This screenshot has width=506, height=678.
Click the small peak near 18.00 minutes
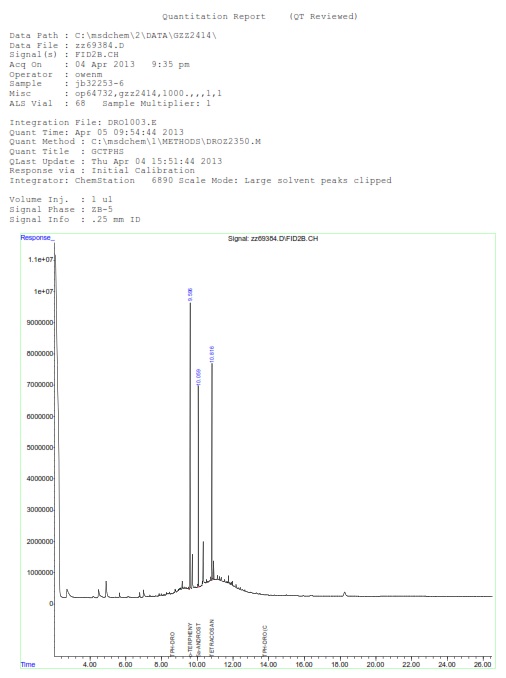coord(345,594)
